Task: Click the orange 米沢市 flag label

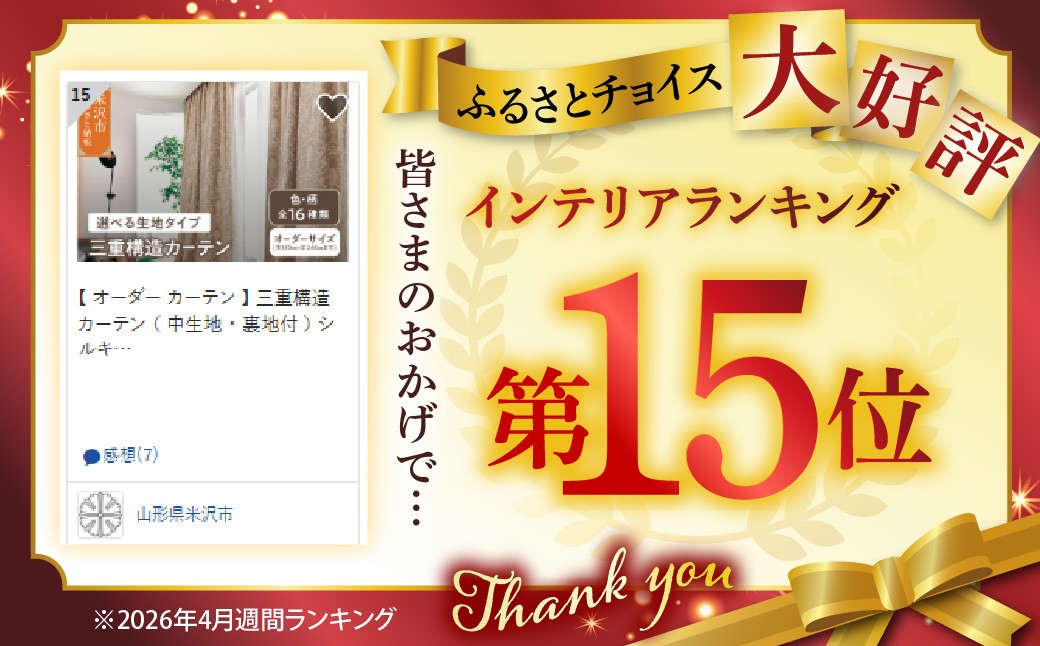Action: (94, 120)
